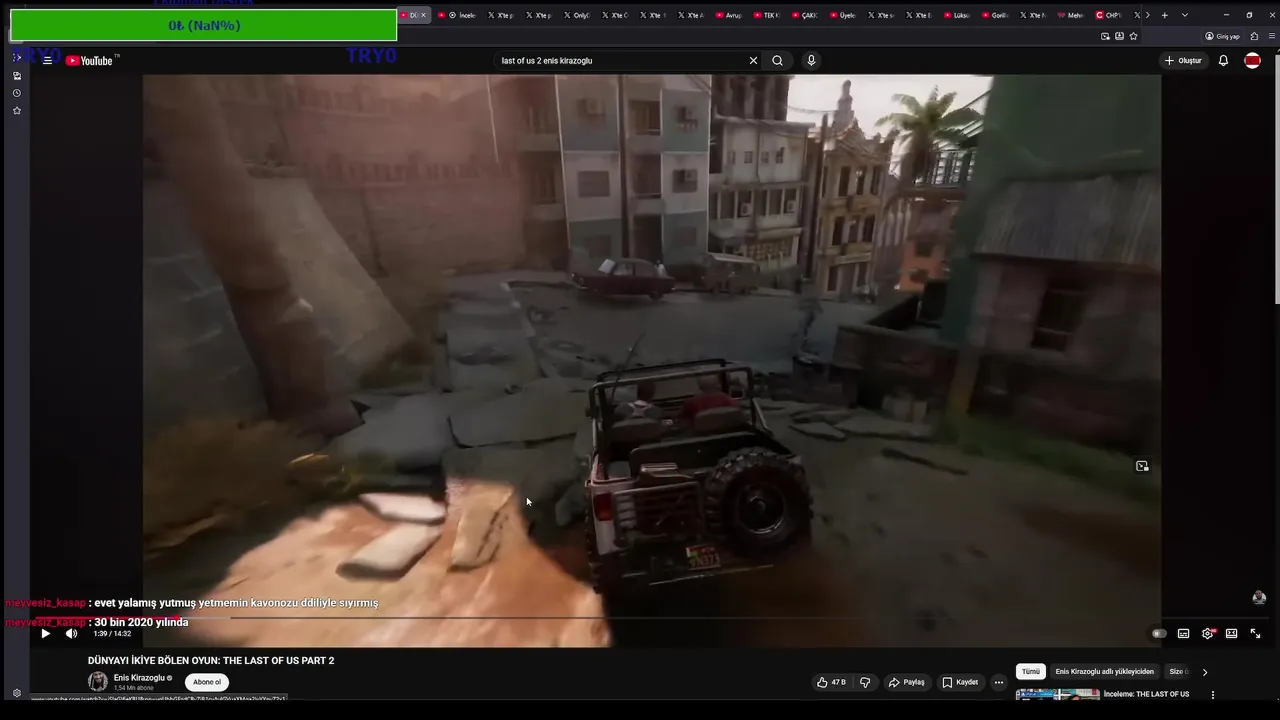The height and width of the screenshot is (720, 1280).
Task: Open the browser extensions puzzle icon
Action: click(x=1254, y=36)
